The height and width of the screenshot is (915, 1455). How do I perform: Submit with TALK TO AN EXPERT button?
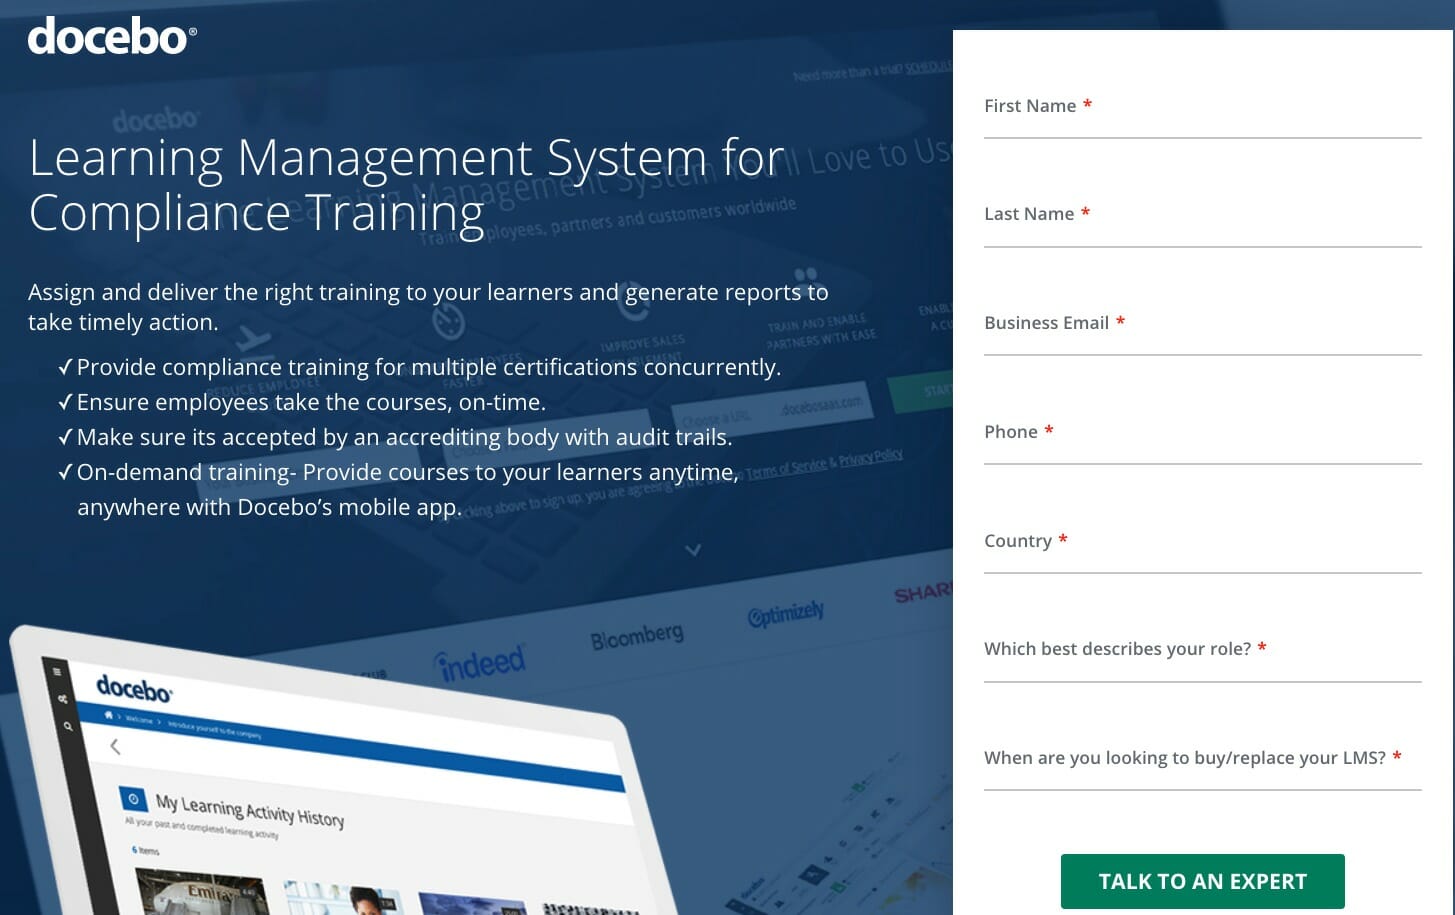[1202, 881]
